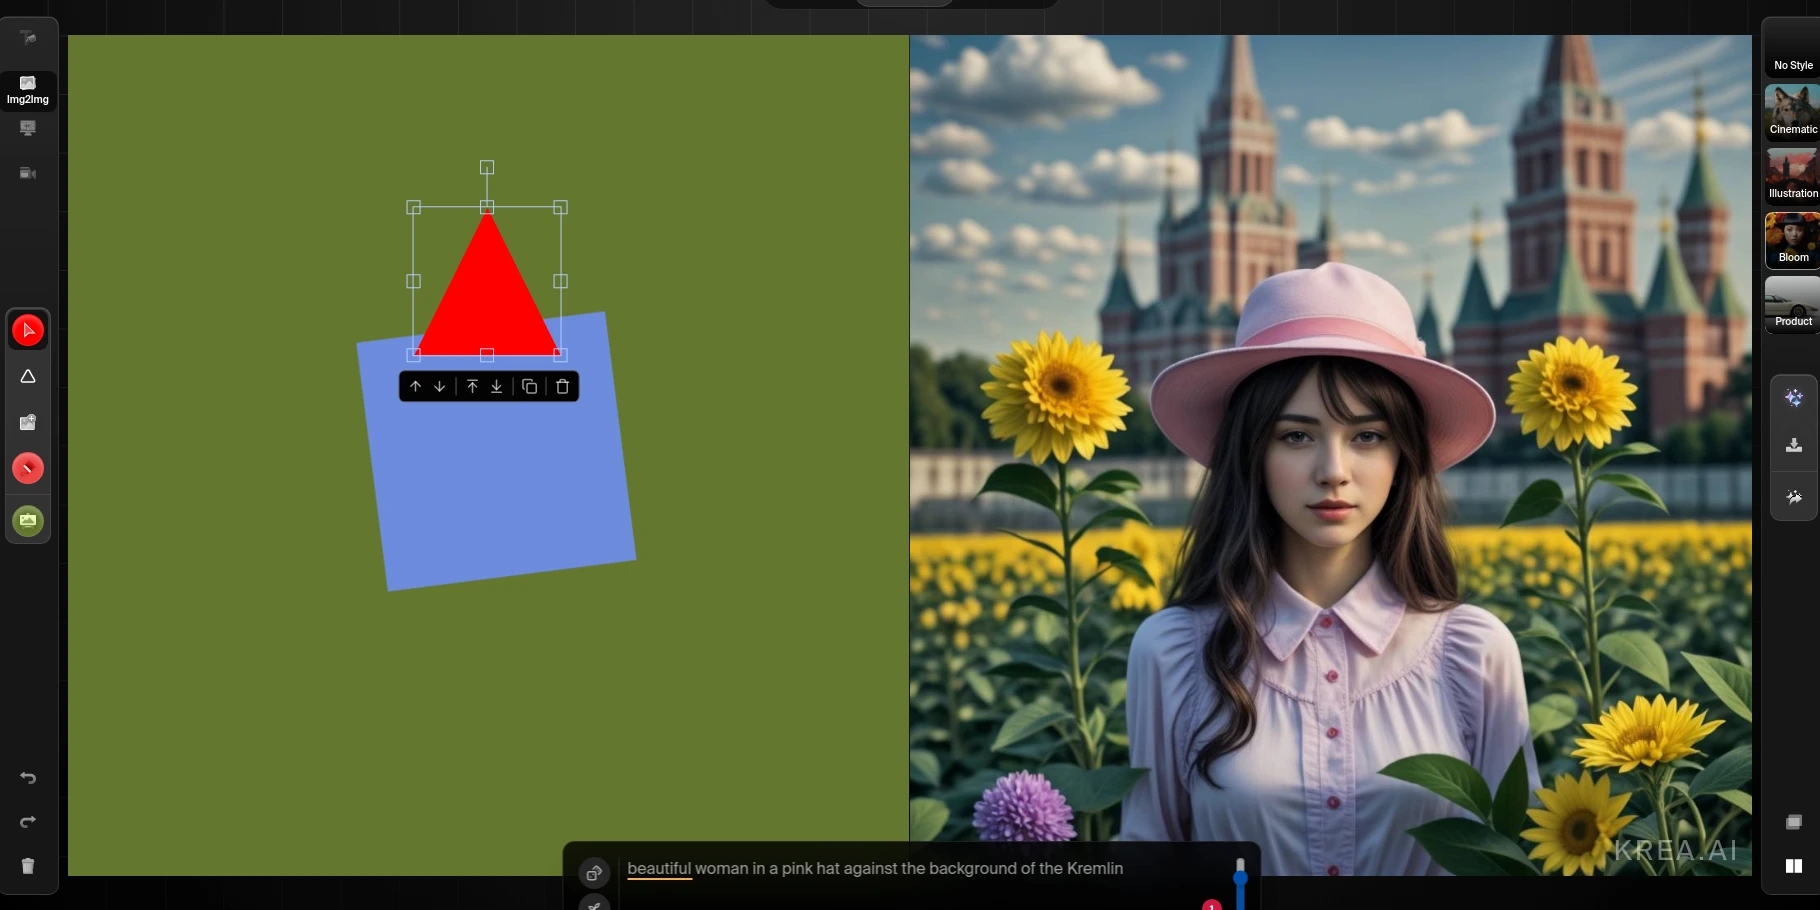Select the No Style option
This screenshot has width=1820, height=910.
coord(1792,56)
